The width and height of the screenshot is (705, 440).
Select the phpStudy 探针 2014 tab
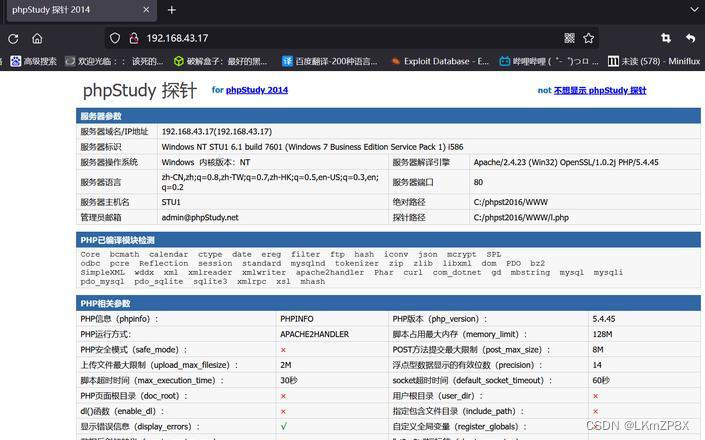point(80,10)
